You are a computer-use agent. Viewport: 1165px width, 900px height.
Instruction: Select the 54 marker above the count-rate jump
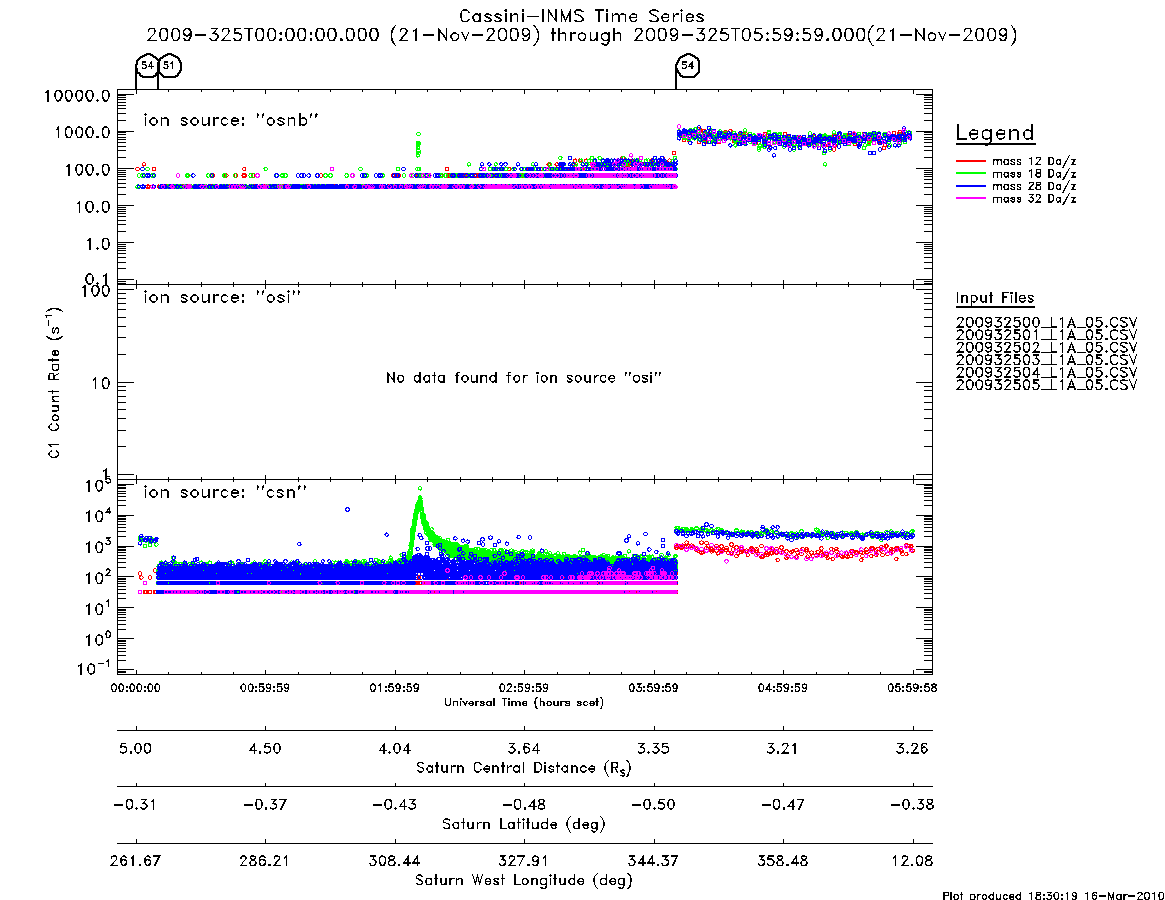(688, 65)
